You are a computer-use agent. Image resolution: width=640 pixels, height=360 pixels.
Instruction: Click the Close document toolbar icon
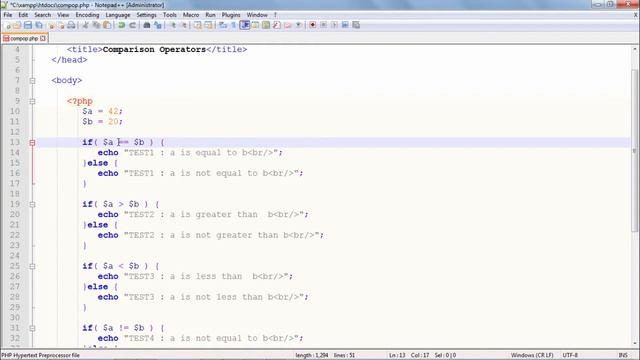pyautogui.click(x=51, y=25)
